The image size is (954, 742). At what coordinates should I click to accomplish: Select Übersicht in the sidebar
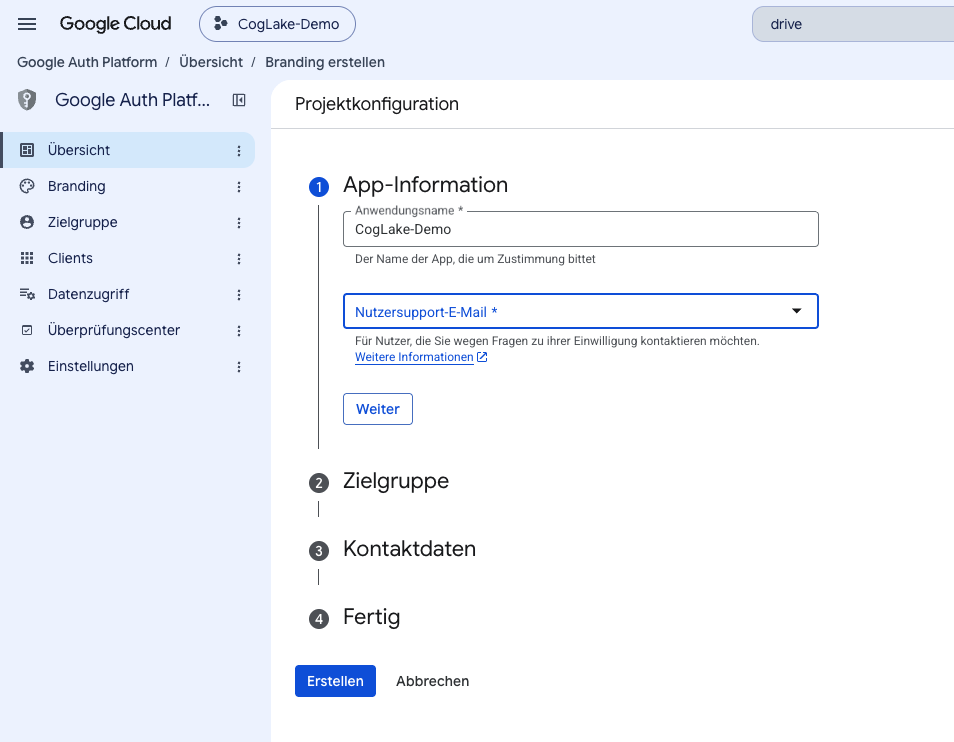pos(128,150)
